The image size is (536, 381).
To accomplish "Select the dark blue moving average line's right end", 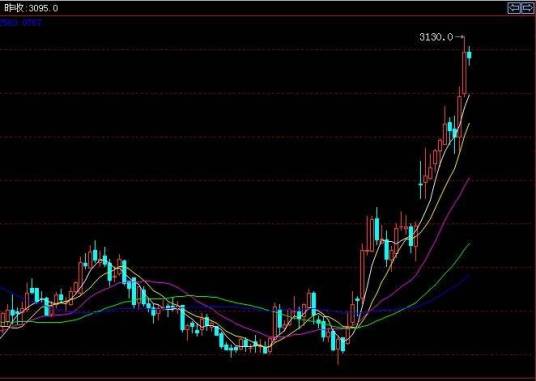I will [x=468, y=275].
